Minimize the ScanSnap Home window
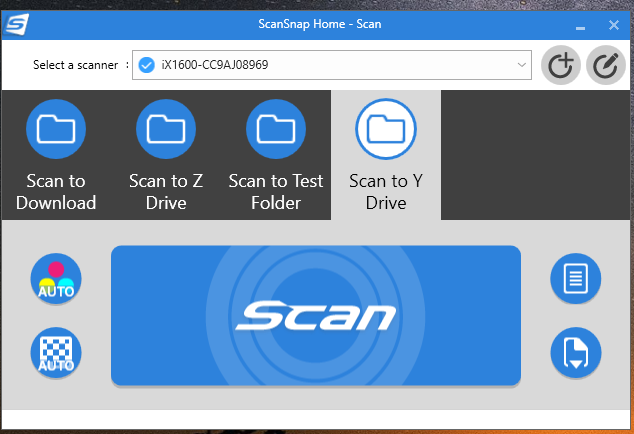The image size is (634, 434). coord(580,28)
